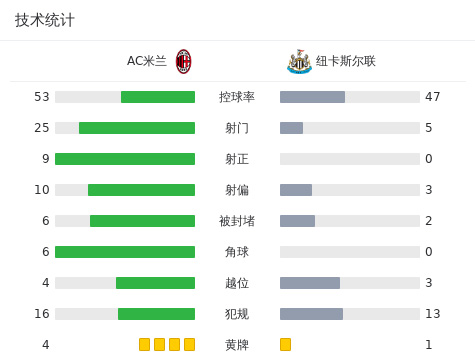Click AC Milan's green 射正 shots-on-target bar
Screen dimensions: 475x363
(x=125, y=159)
